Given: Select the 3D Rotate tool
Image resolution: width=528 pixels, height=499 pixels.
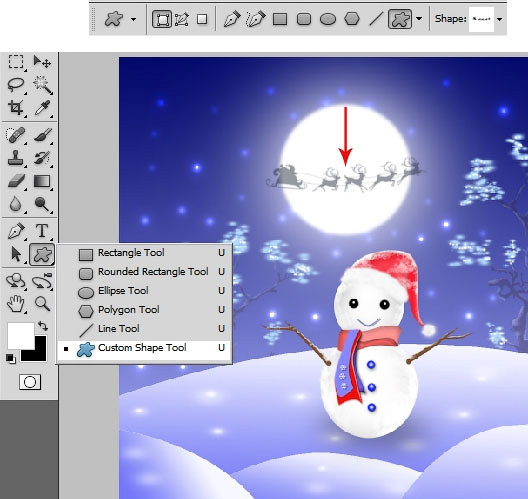Looking at the screenshot, I should click(16, 281).
